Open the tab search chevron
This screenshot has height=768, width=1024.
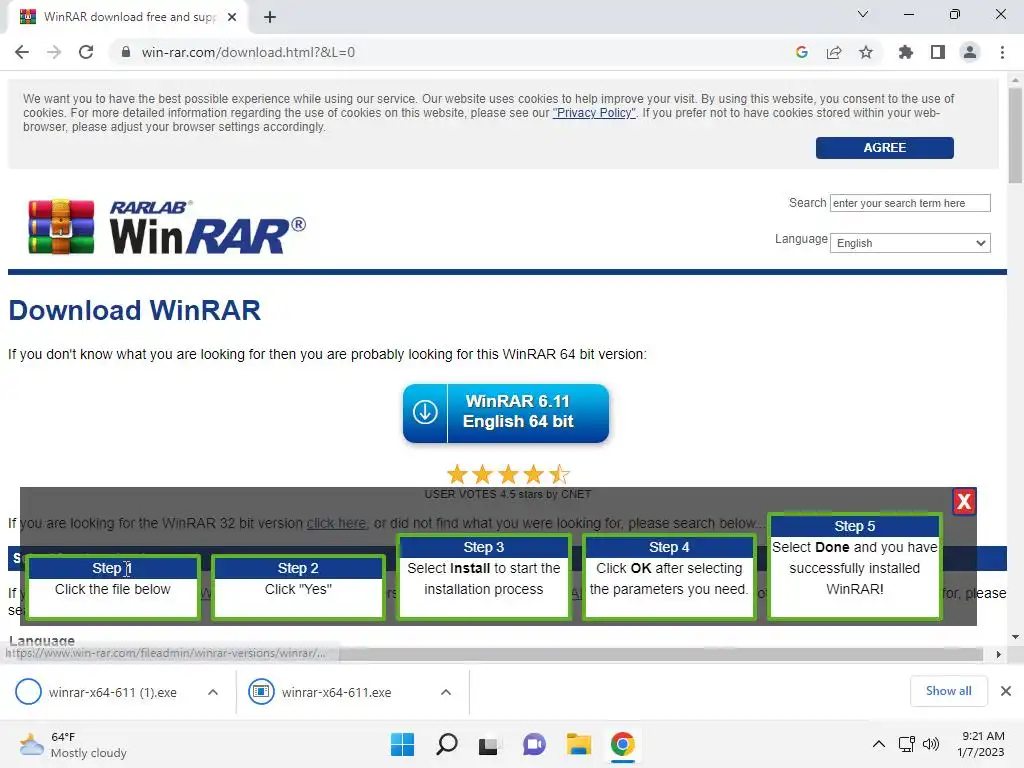tap(863, 14)
